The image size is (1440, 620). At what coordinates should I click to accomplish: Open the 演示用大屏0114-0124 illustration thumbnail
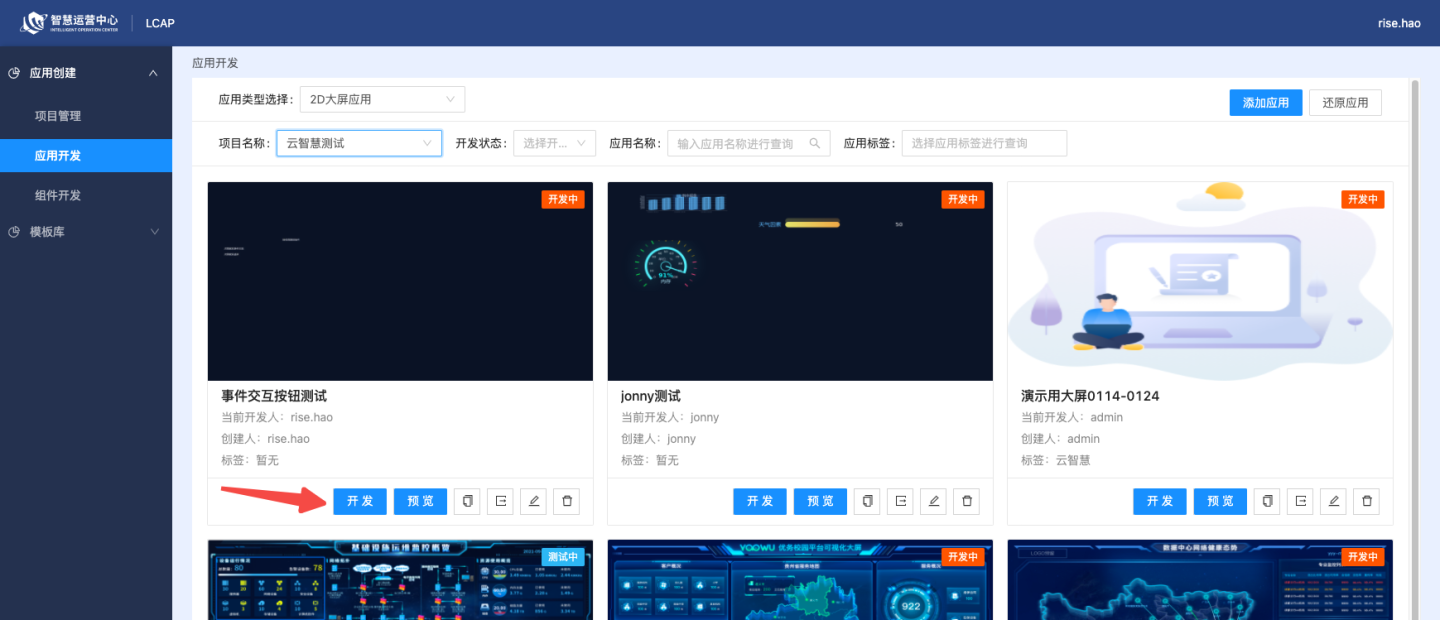click(x=1200, y=281)
